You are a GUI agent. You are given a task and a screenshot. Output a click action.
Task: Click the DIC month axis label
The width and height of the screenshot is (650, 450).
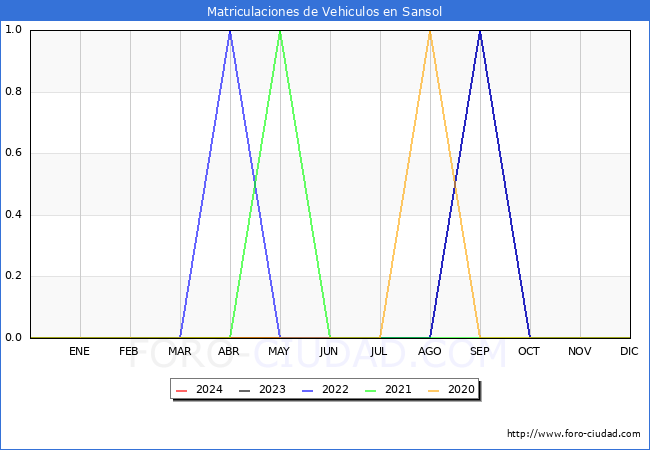(629, 351)
